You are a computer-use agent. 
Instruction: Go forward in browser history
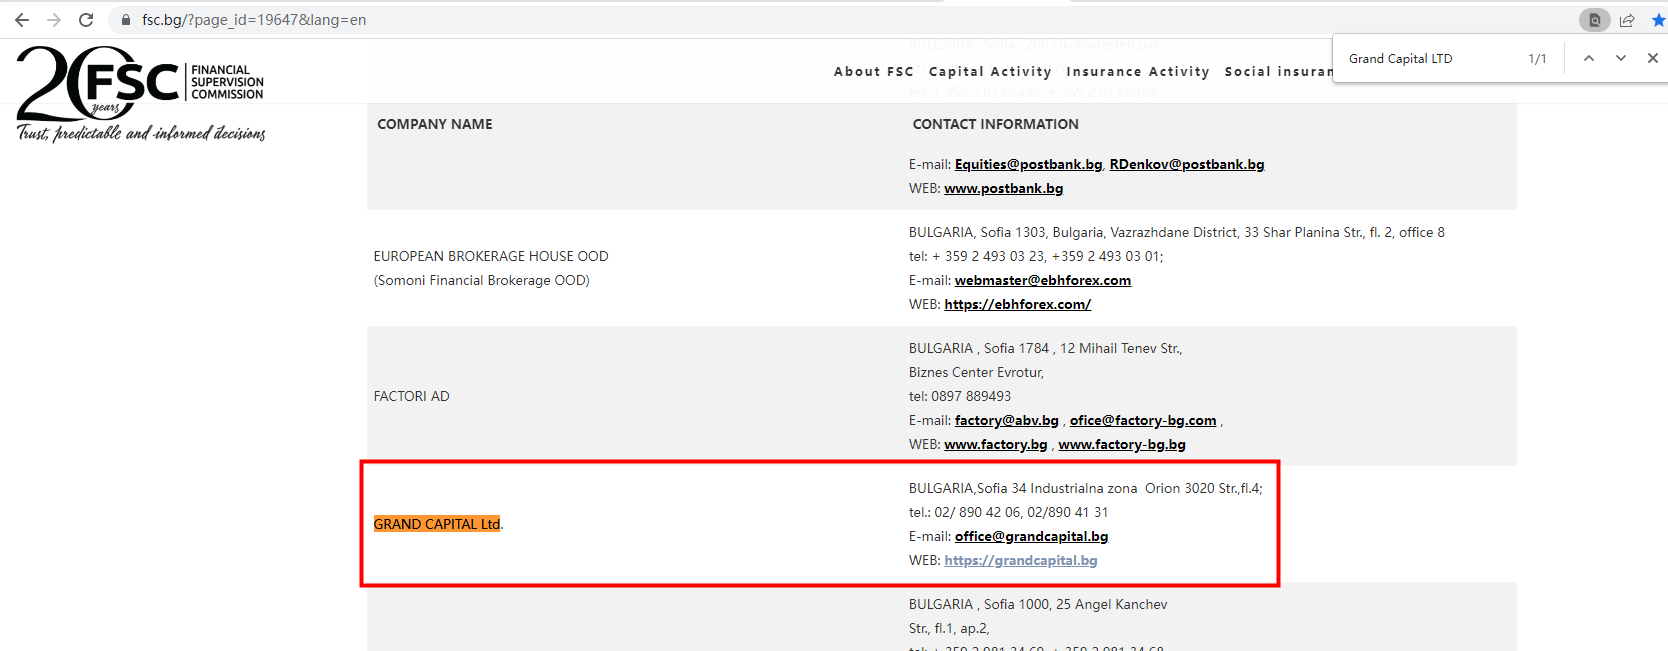pos(54,20)
